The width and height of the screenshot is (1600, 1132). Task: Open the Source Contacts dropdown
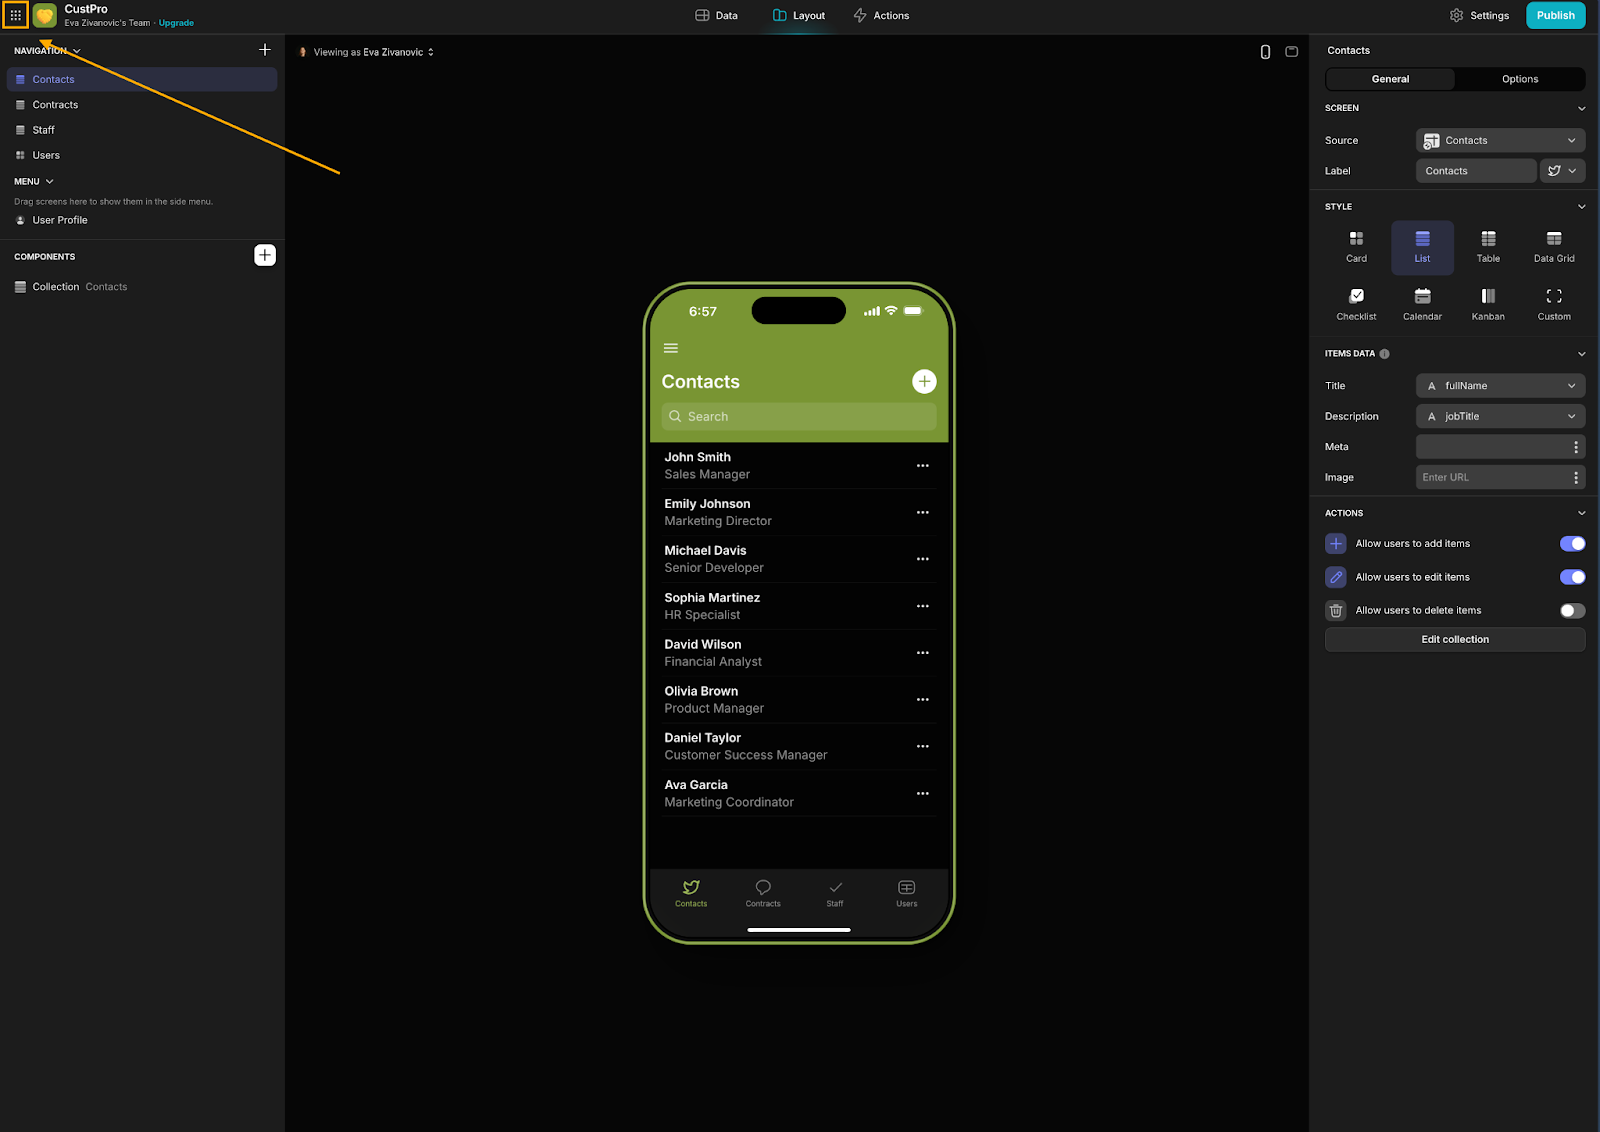[1500, 141]
